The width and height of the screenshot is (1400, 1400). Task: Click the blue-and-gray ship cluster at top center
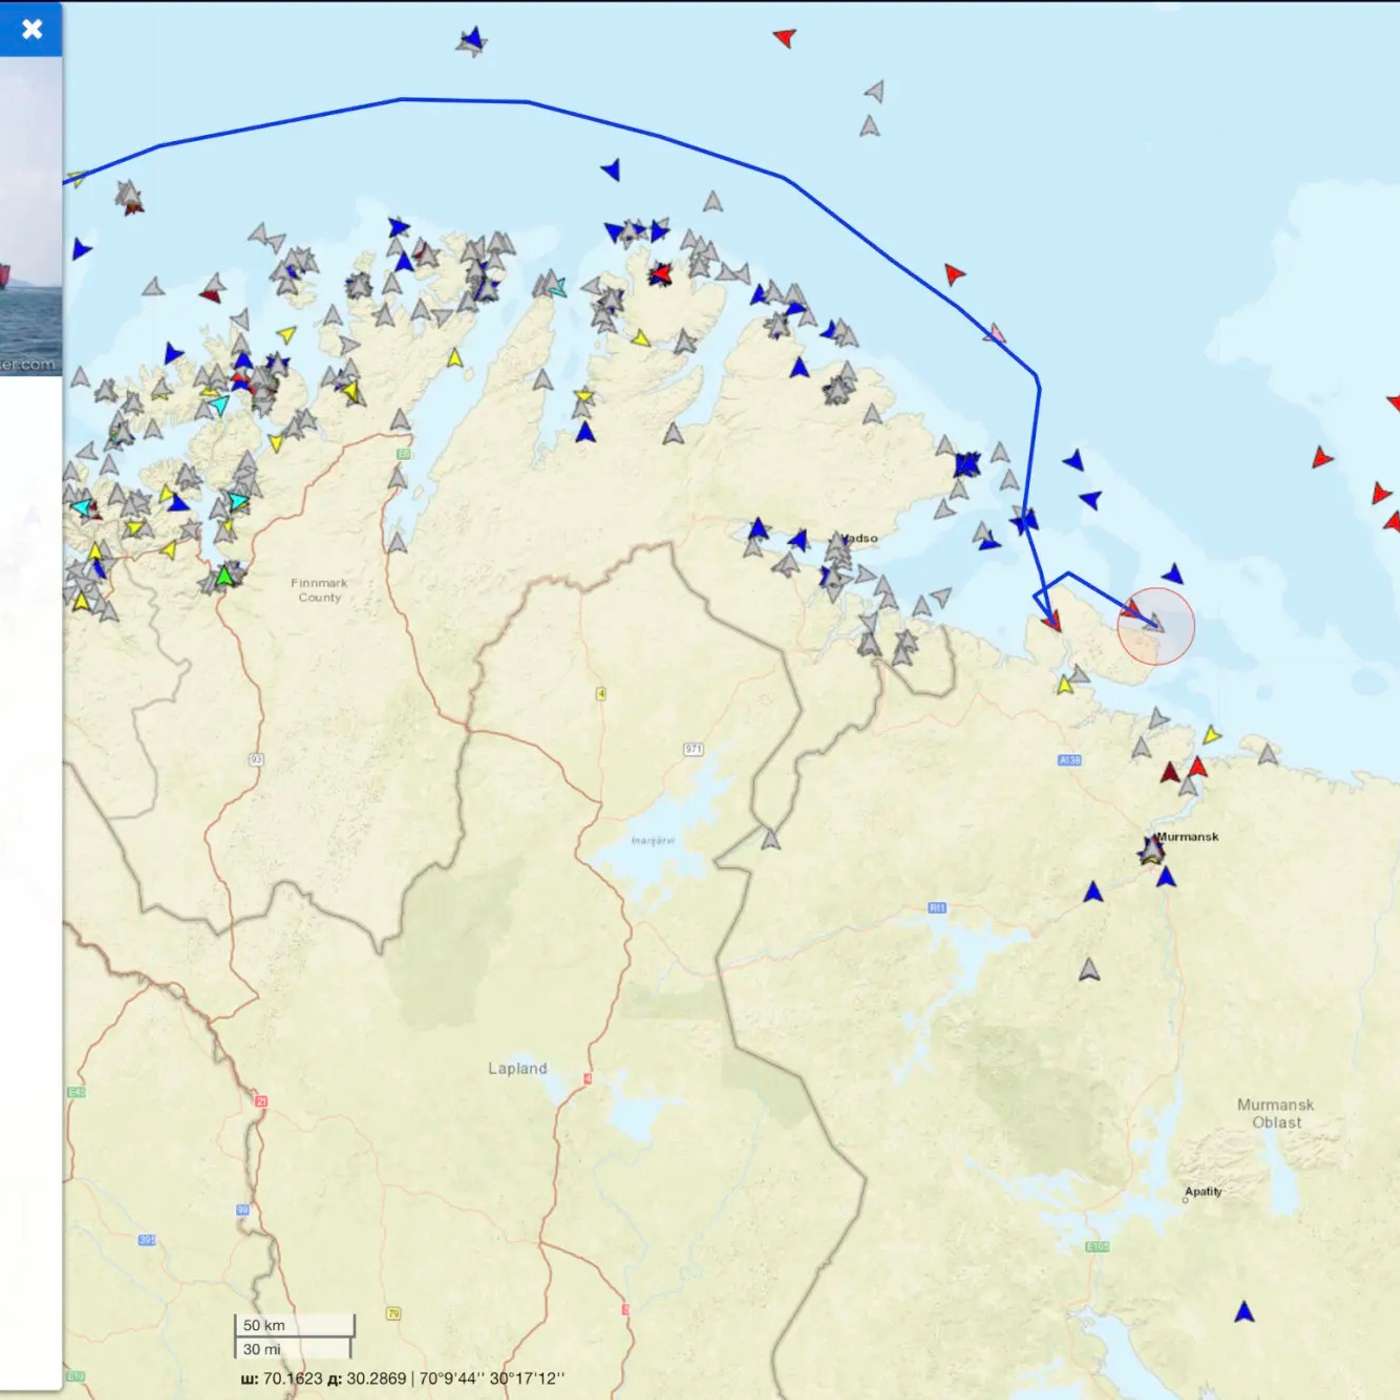pos(471,41)
